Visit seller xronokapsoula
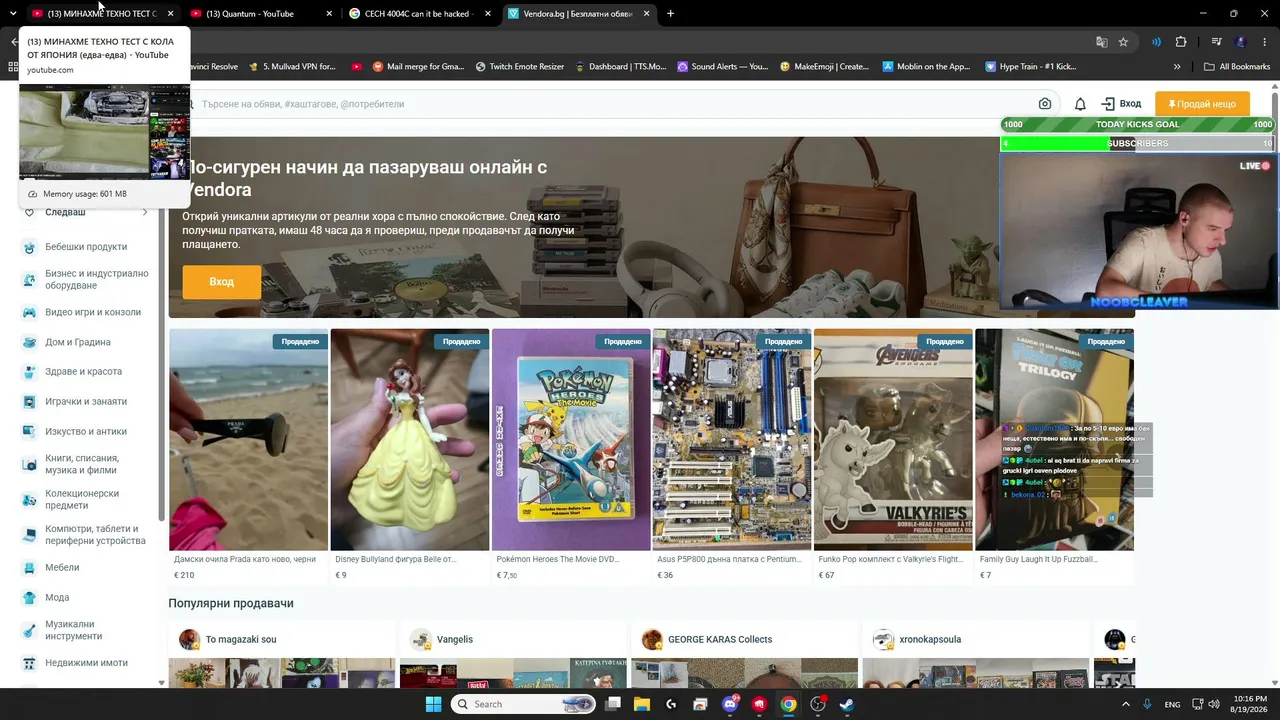The image size is (1280, 720). (x=930, y=639)
